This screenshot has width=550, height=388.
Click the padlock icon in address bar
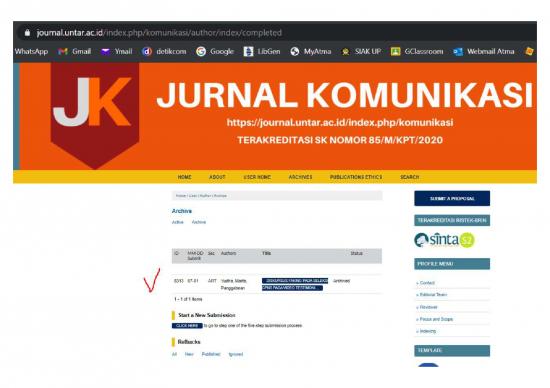click(x=27, y=33)
